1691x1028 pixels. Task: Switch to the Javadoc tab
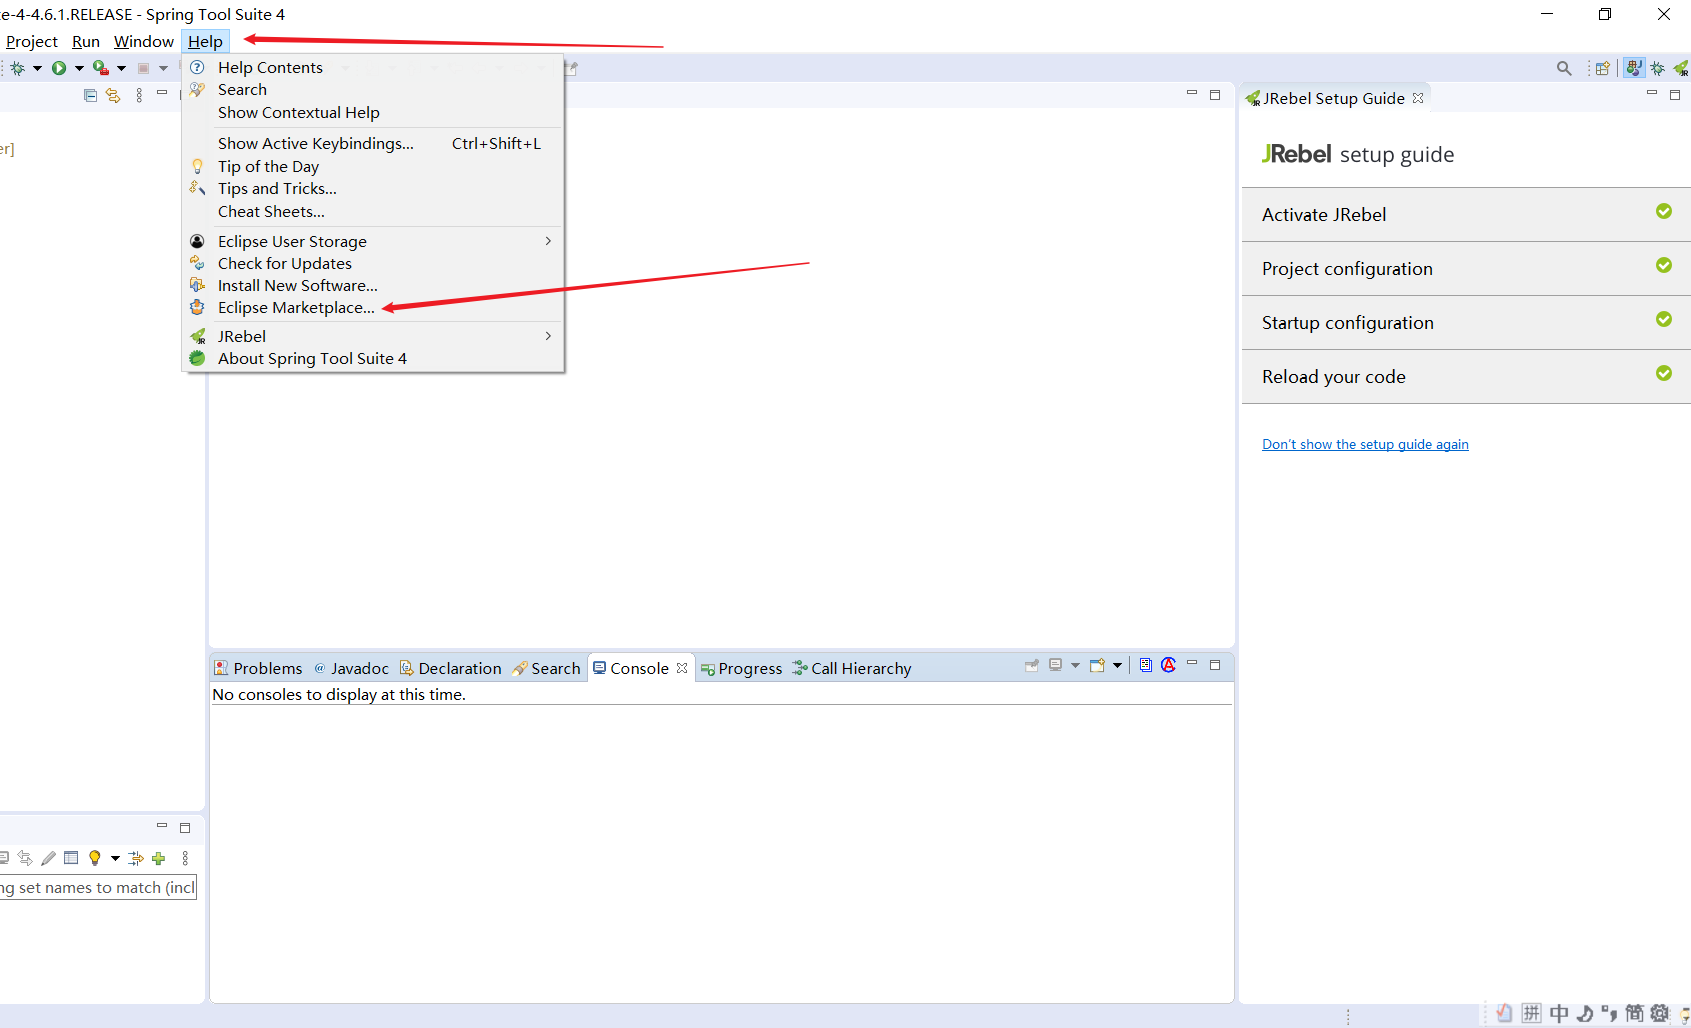point(351,668)
